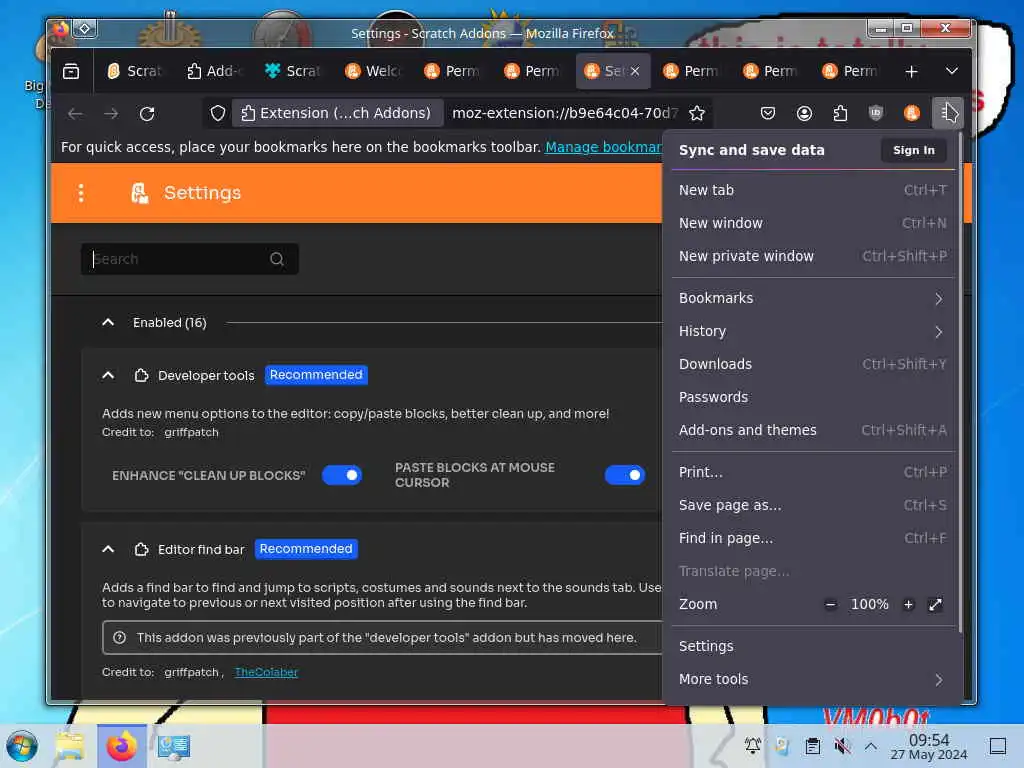Click the 100% zoom level value

pos(869,605)
